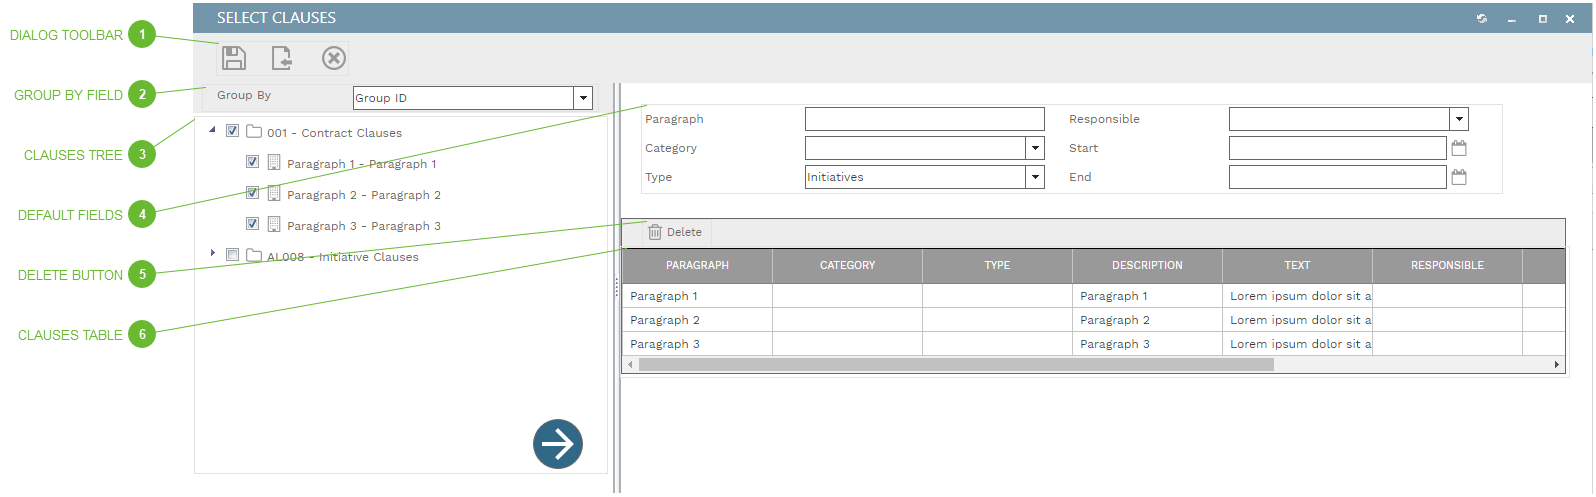1596x497 pixels.
Task: Open the Start date calendar picker
Action: click(x=1459, y=148)
